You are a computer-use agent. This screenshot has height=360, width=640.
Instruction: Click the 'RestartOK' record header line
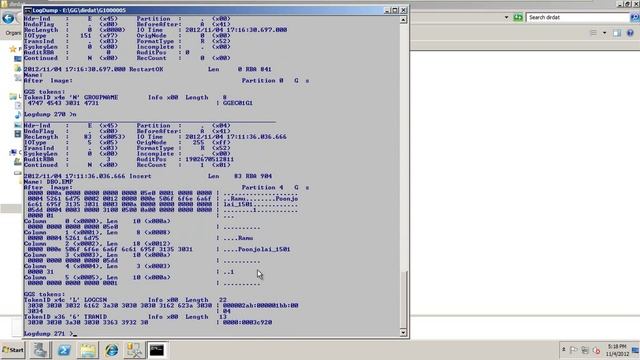(148, 69)
